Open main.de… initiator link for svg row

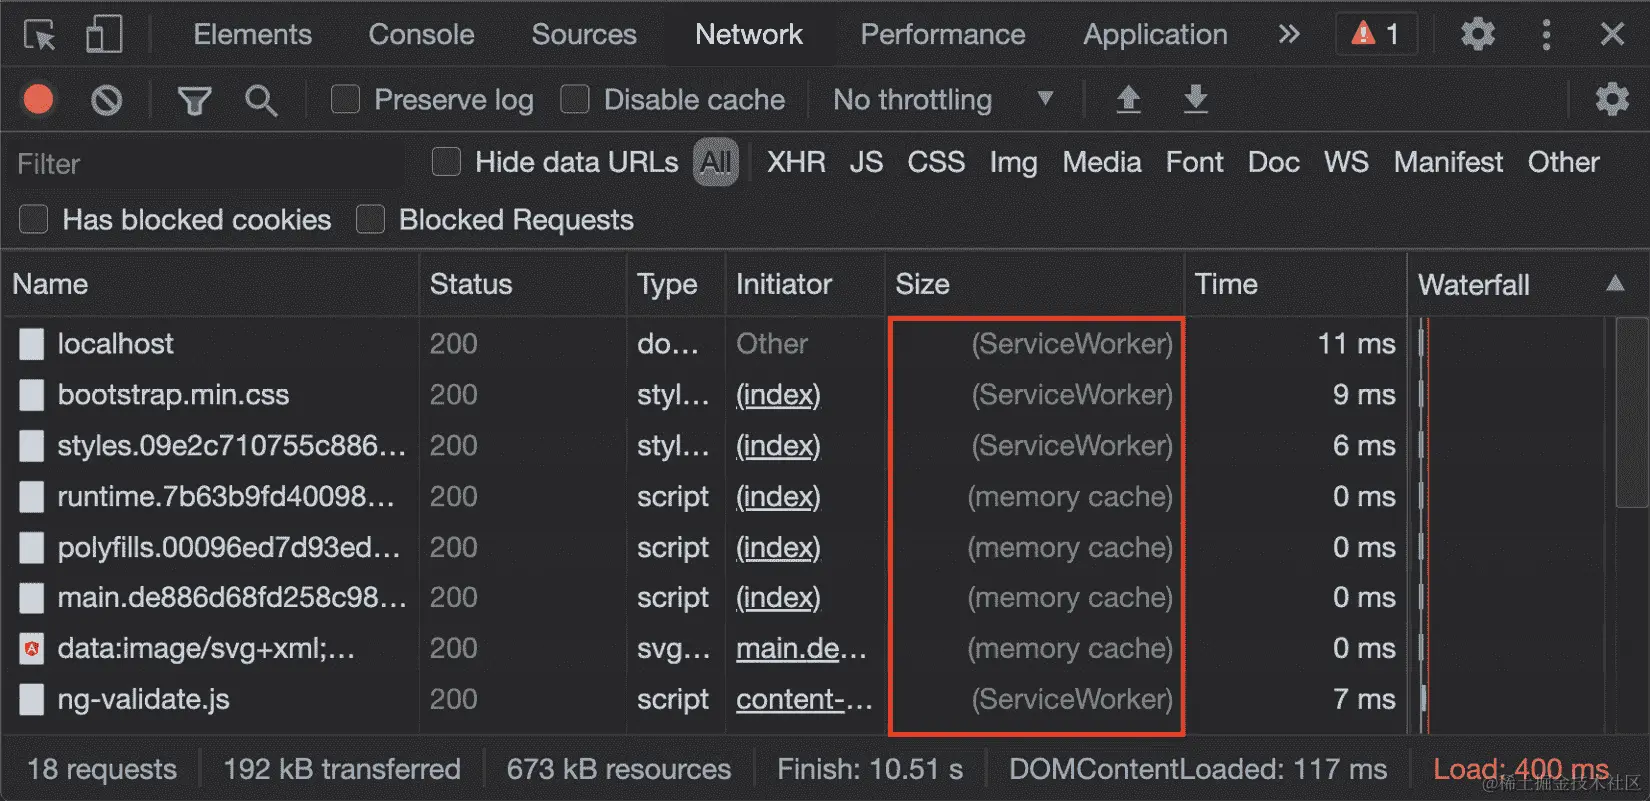(801, 649)
